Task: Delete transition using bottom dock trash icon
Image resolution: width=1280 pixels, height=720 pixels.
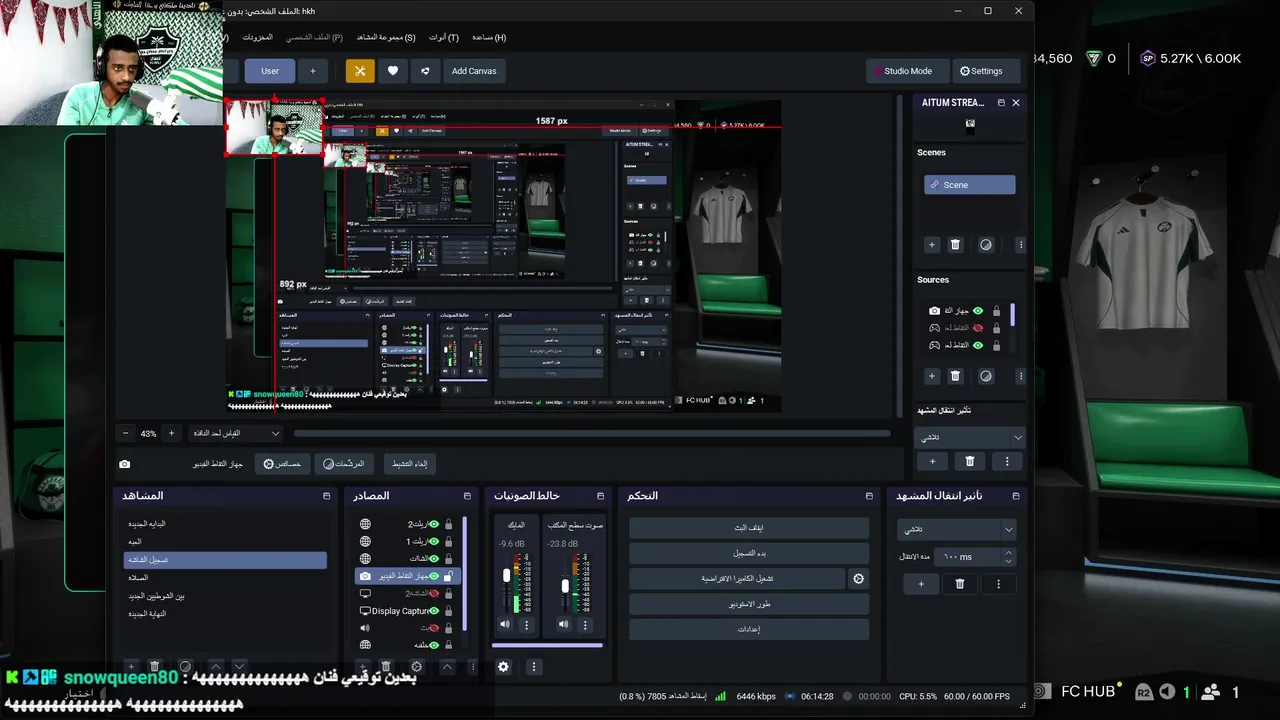Action: tap(960, 584)
